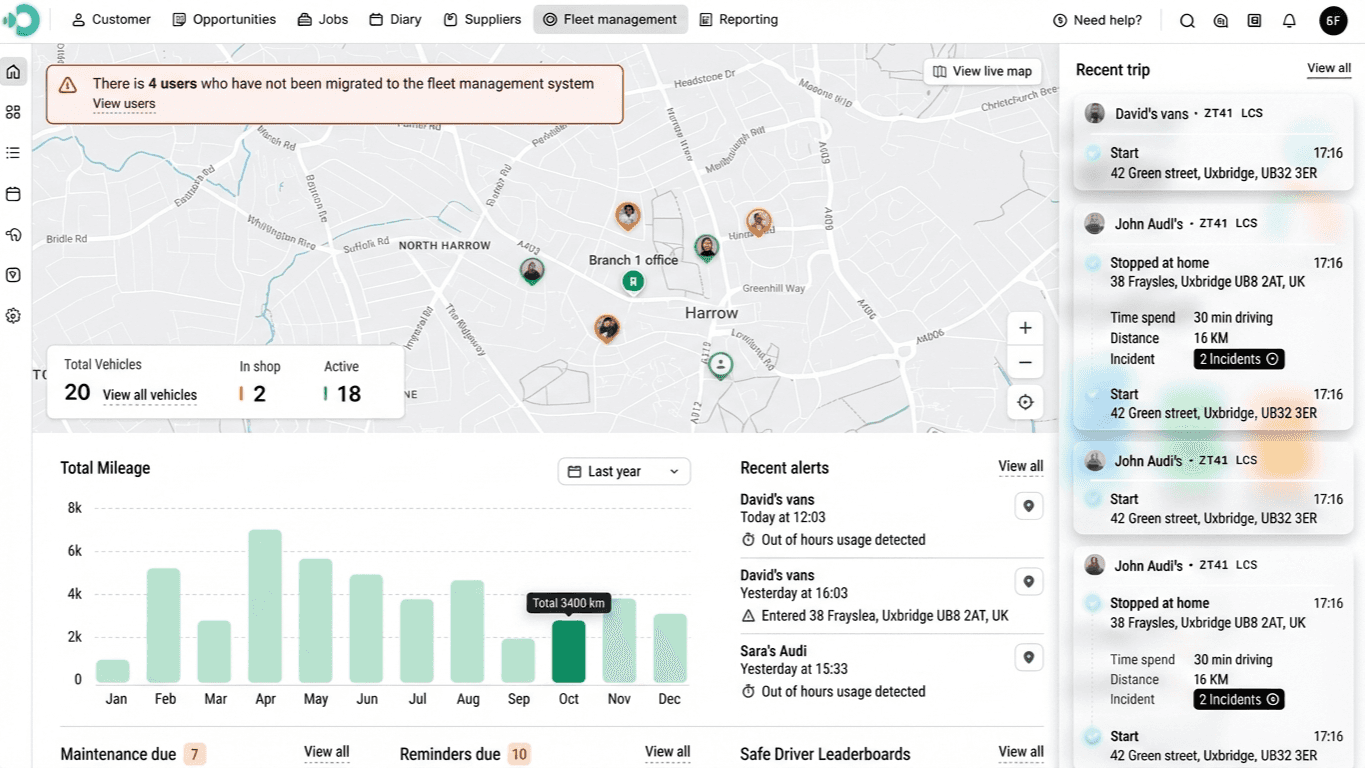Open the Customer menu
This screenshot has height=768, width=1365.
[111, 20]
